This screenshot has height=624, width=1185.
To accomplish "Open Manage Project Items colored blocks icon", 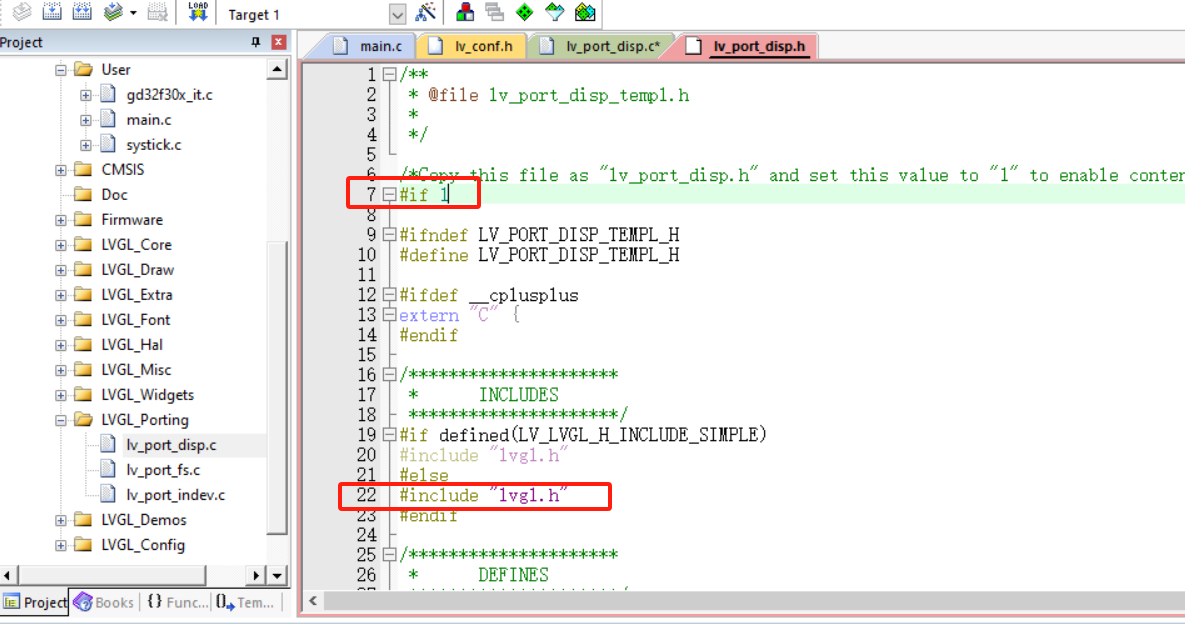I will (465, 13).
